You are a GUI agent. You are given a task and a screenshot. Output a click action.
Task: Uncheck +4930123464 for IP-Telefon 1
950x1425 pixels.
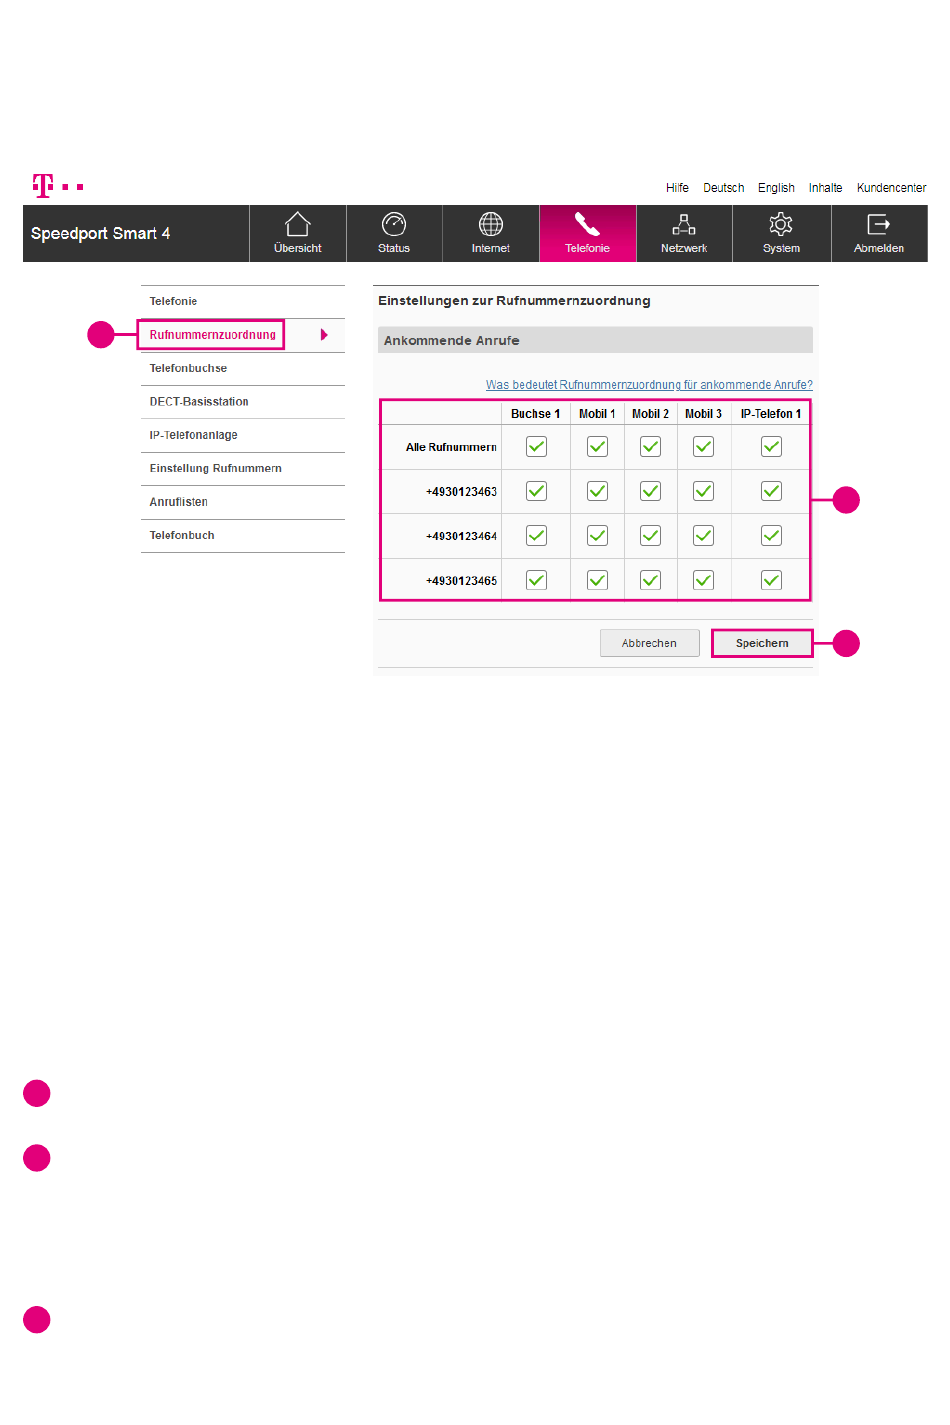(x=771, y=536)
